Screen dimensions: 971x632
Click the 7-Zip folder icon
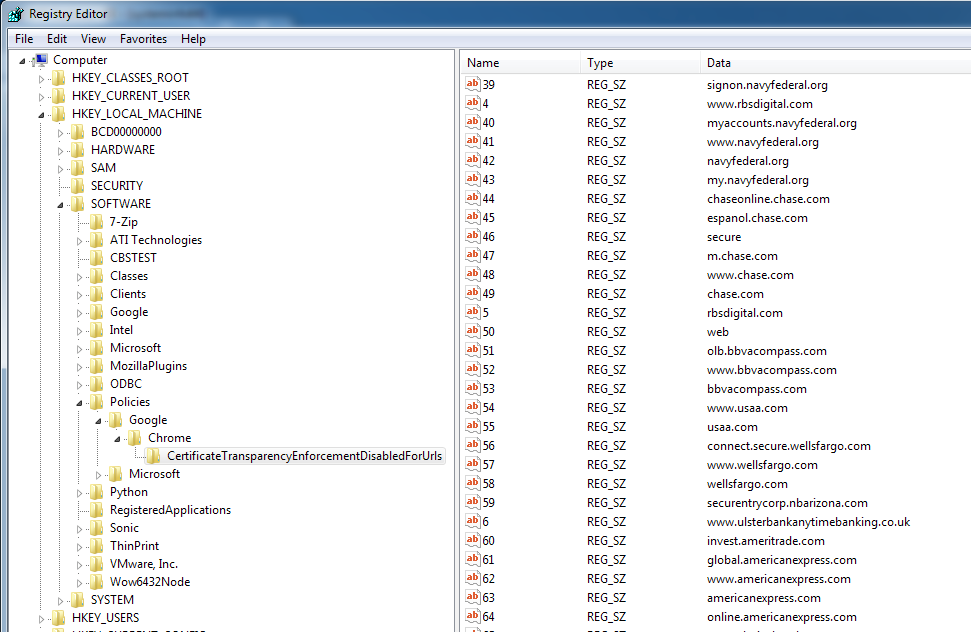click(x=97, y=222)
